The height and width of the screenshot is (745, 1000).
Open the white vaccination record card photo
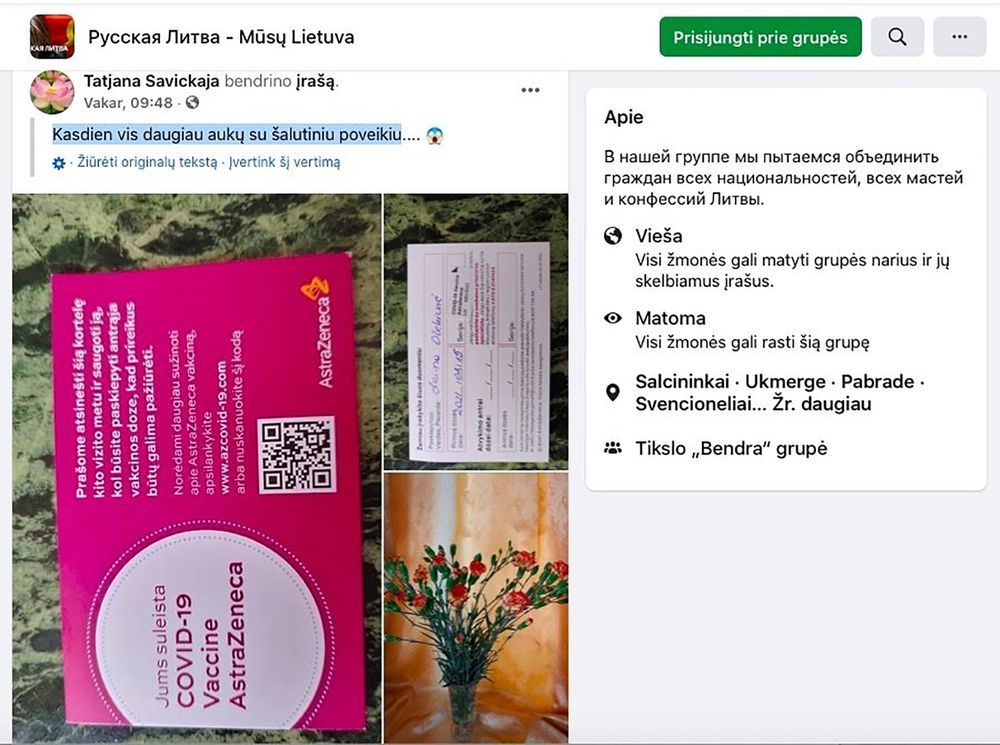[x=476, y=332]
